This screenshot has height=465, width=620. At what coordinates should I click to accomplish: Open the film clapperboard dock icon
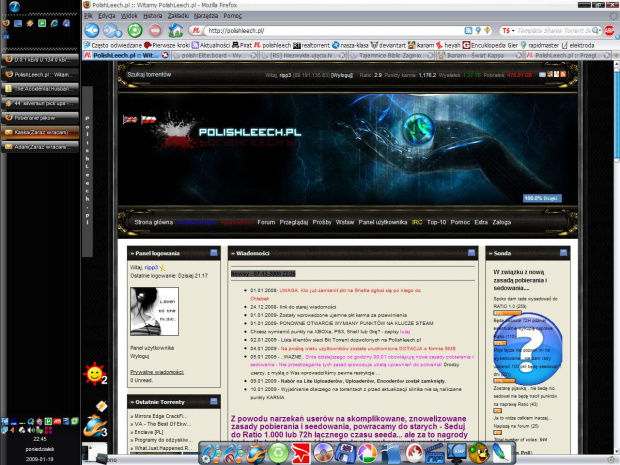[x=435, y=453]
